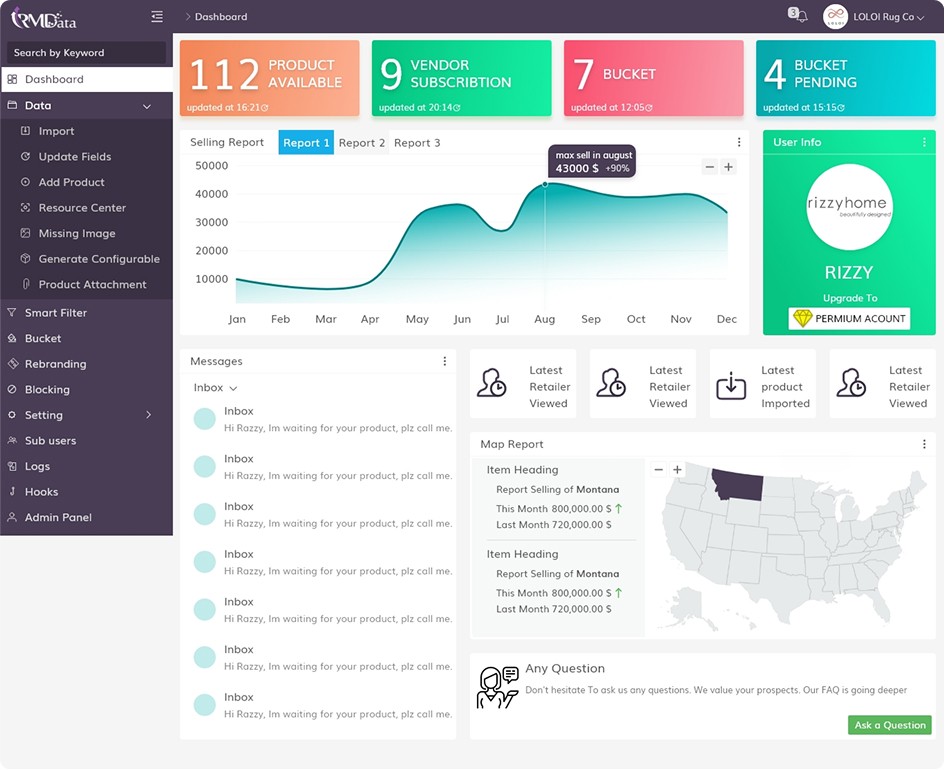Click the Logs sidebar icon
This screenshot has height=770, width=945.
[x=11, y=466]
